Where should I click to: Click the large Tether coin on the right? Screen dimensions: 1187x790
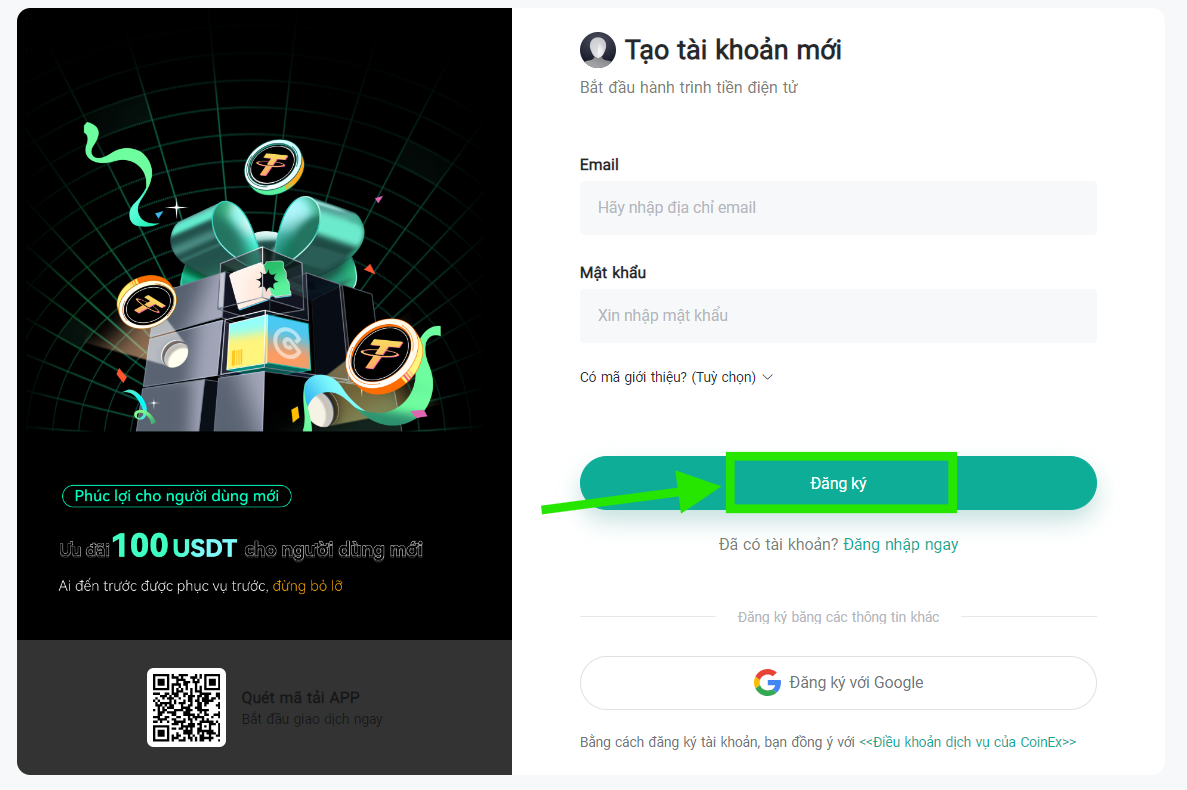385,355
